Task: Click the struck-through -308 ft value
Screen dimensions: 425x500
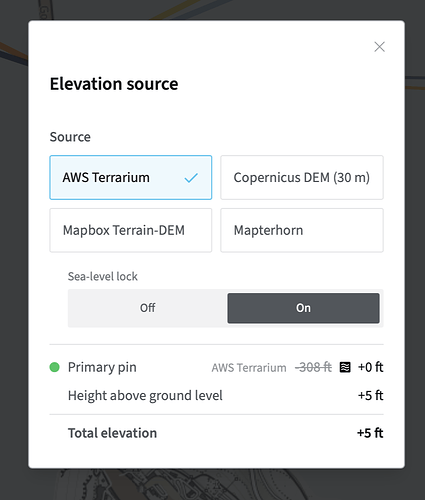Action: 313,367
